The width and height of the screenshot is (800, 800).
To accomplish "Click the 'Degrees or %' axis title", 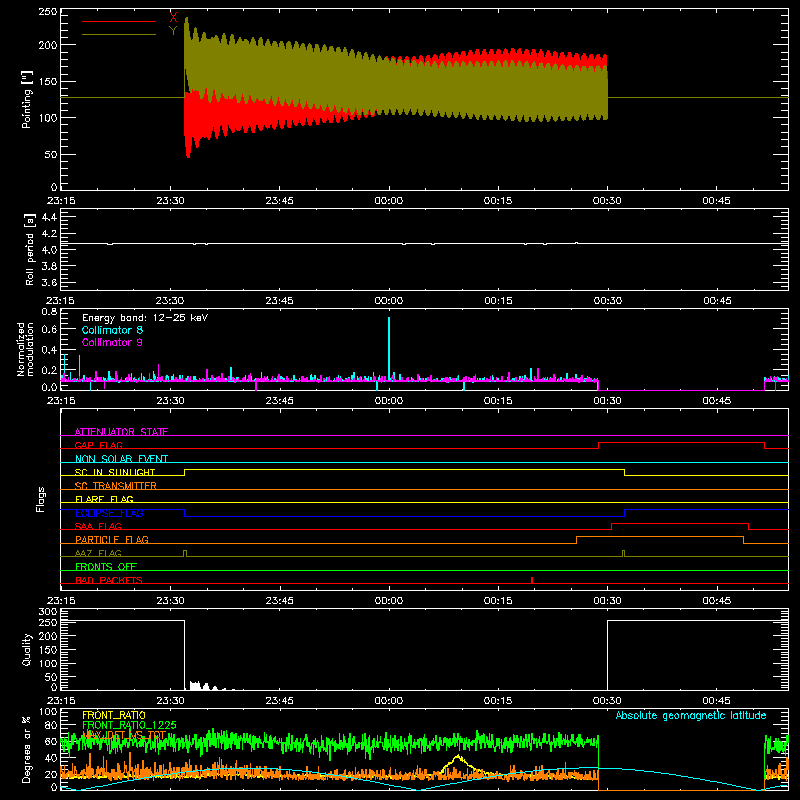I will coord(26,749).
